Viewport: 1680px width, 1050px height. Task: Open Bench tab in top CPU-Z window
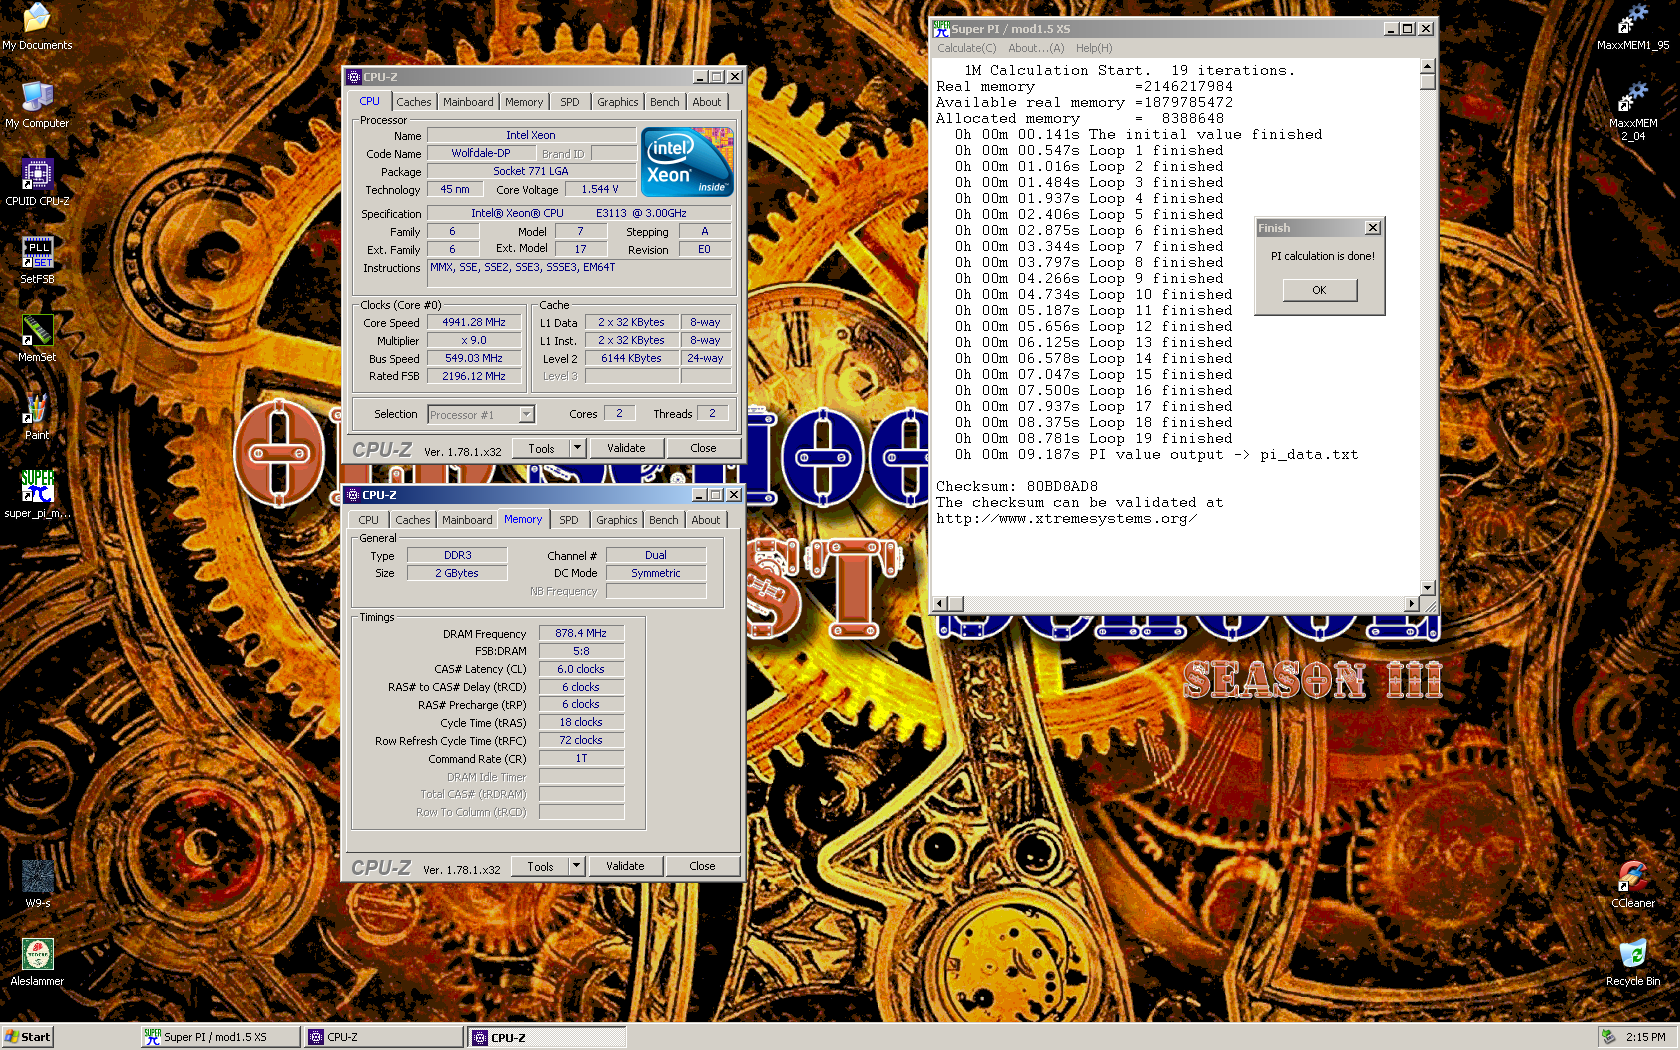point(665,102)
